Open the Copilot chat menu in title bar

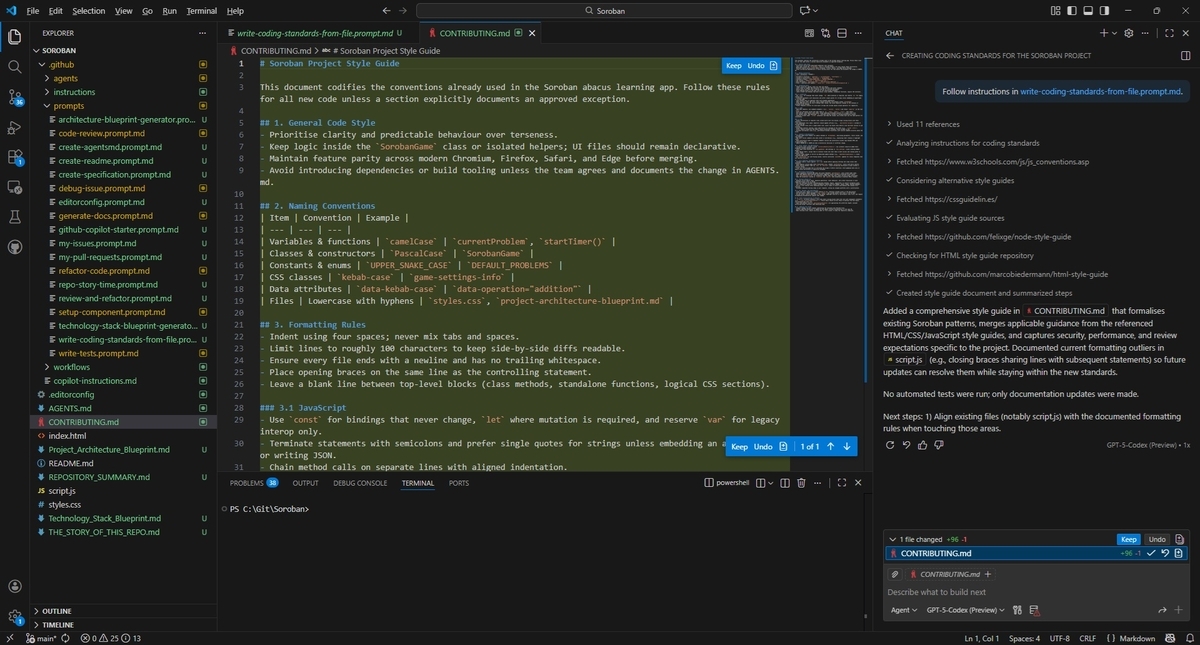point(806,11)
